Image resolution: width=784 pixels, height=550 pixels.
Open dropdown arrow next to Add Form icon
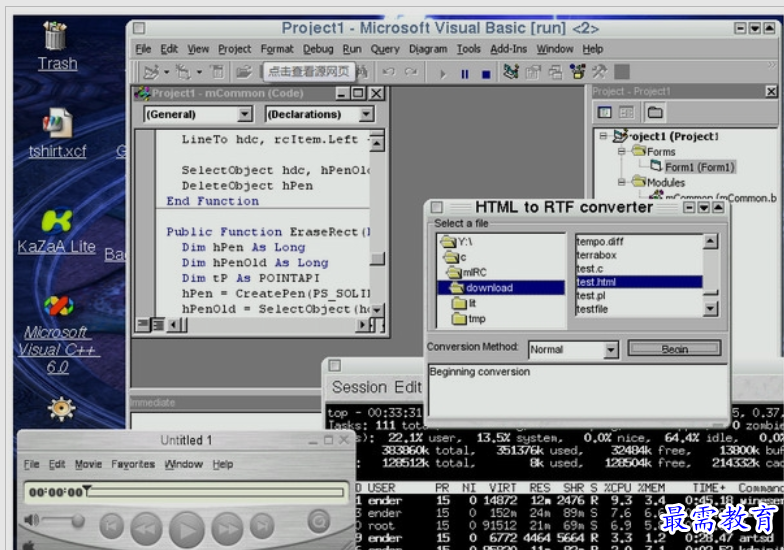click(199, 72)
